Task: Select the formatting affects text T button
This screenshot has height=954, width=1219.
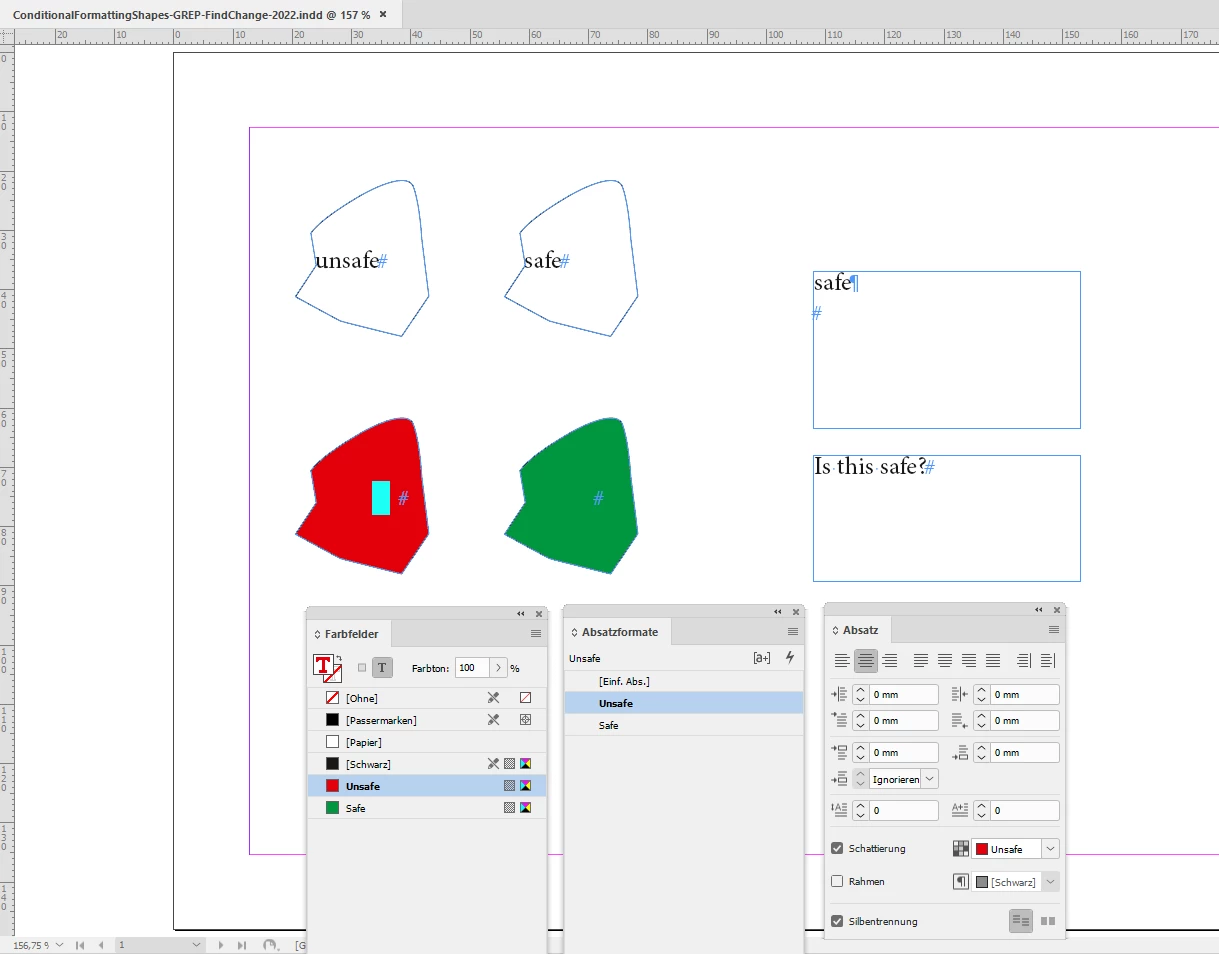Action: click(x=383, y=667)
